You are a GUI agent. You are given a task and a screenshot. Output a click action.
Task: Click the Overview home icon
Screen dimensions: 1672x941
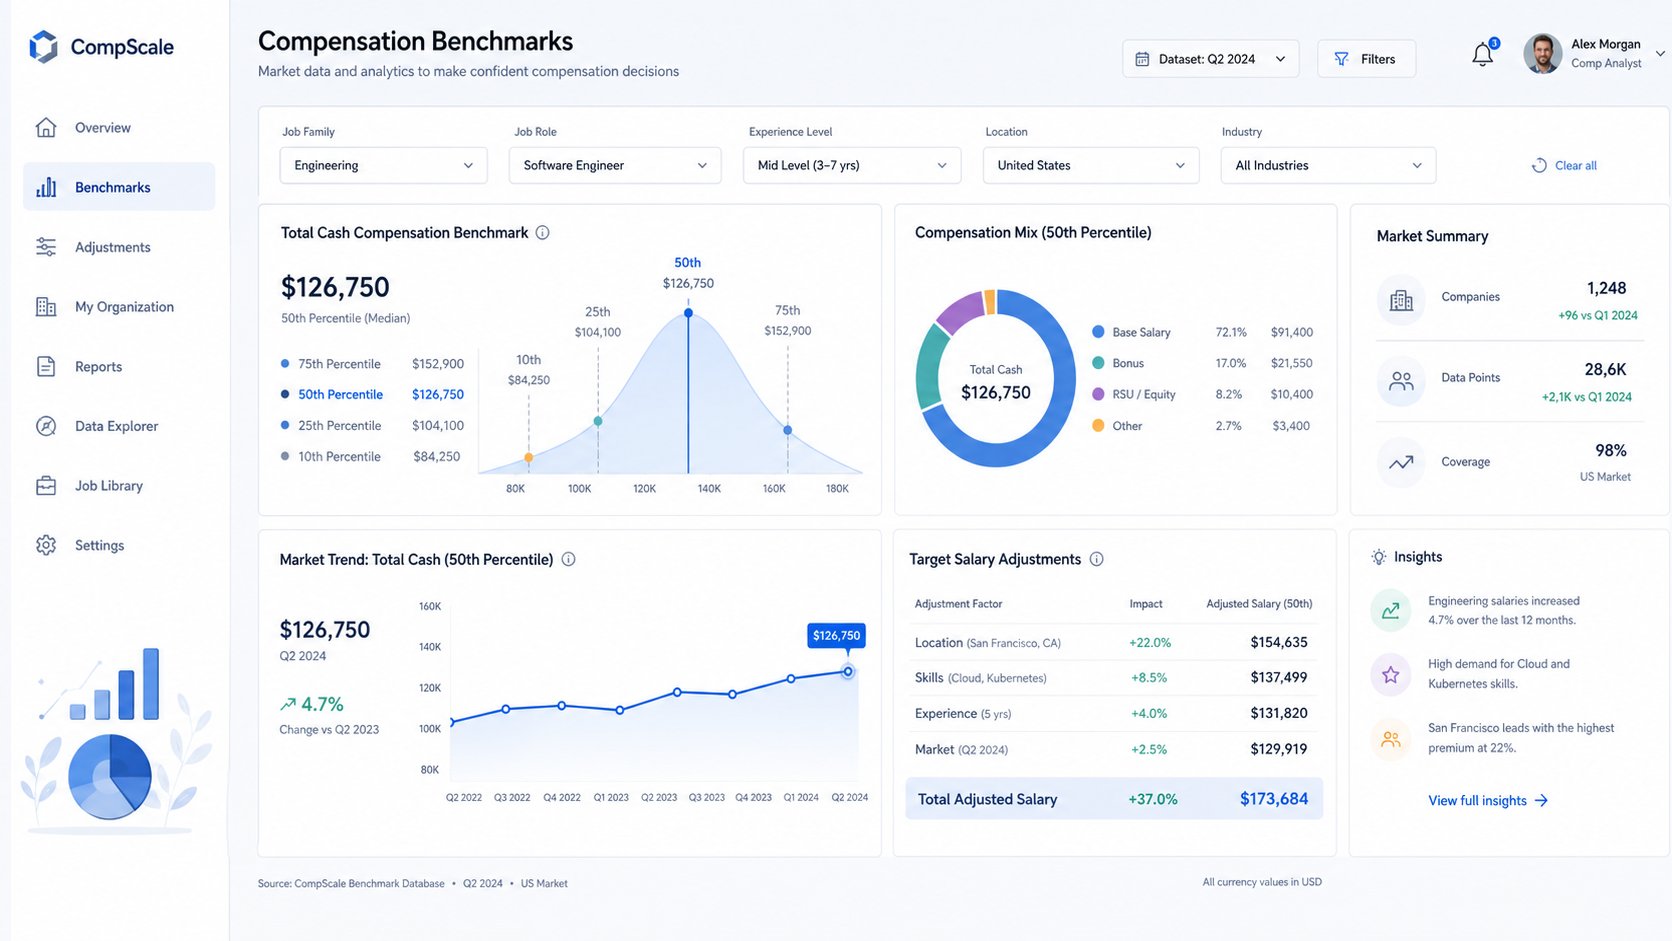coord(46,127)
